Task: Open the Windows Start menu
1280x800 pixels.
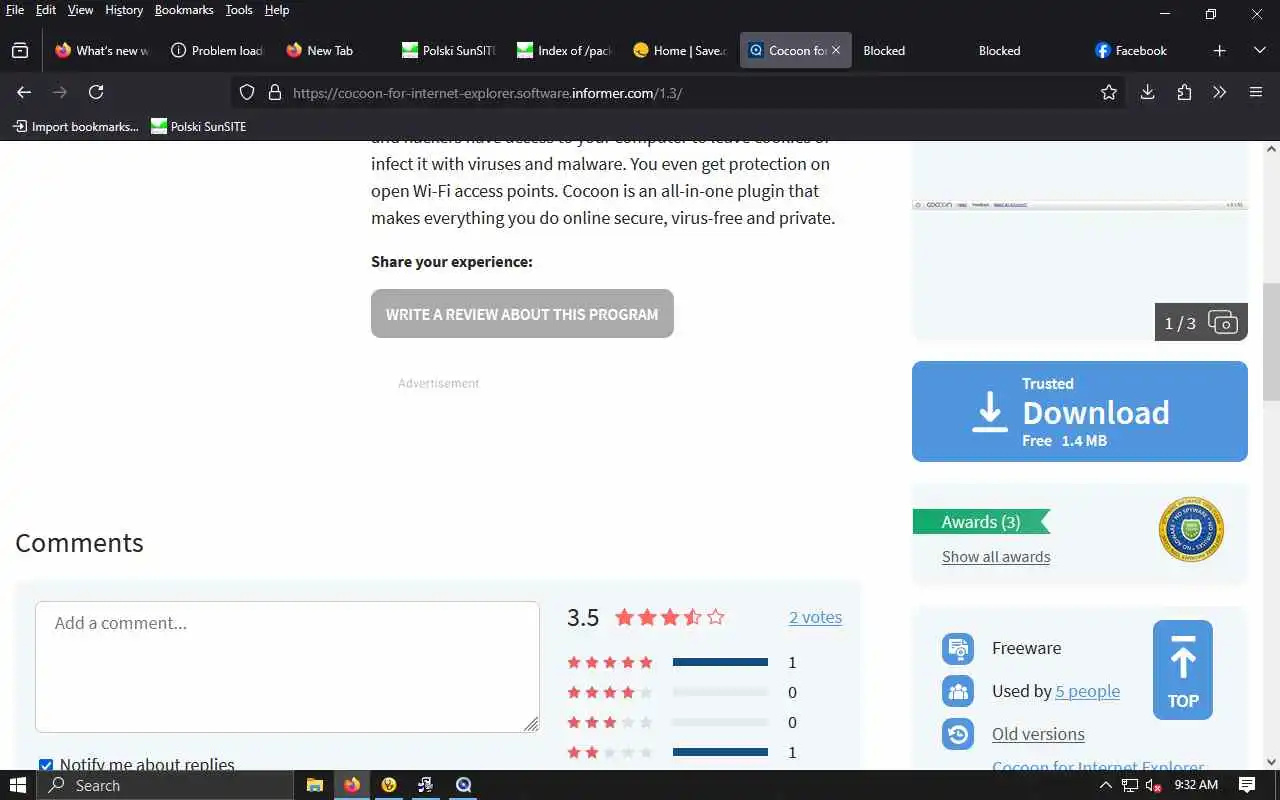Action: (x=18, y=785)
